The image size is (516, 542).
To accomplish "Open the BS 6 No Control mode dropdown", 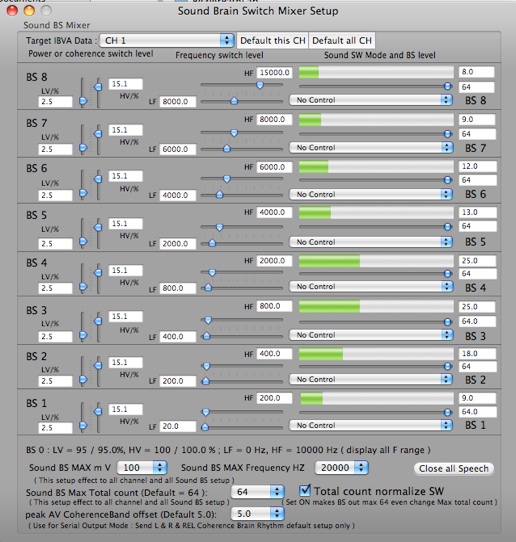I will [x=371, y=194].
